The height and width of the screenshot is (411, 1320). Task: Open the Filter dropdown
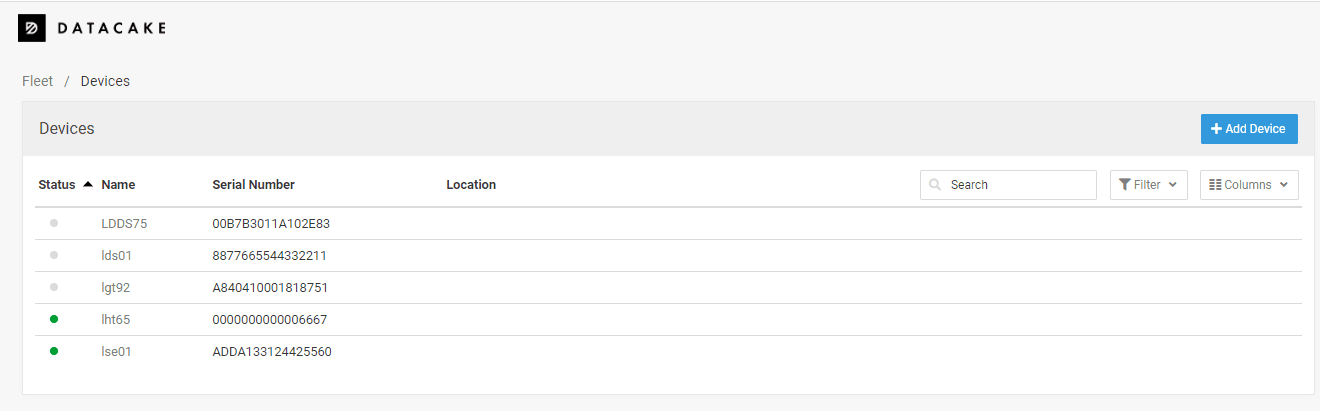click(x=1149, y=185)
